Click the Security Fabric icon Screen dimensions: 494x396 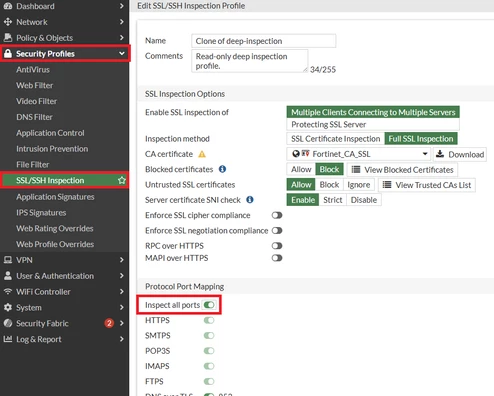click(8, 323)
